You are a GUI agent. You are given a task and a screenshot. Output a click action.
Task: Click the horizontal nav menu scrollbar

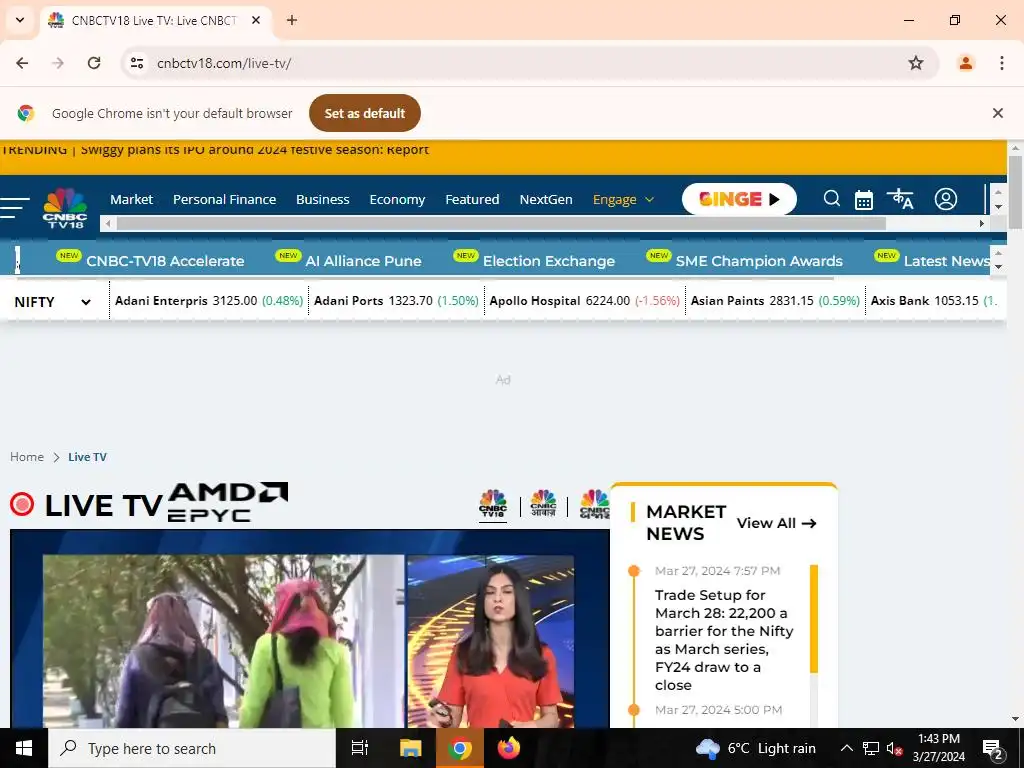click(x=500, y=223)
